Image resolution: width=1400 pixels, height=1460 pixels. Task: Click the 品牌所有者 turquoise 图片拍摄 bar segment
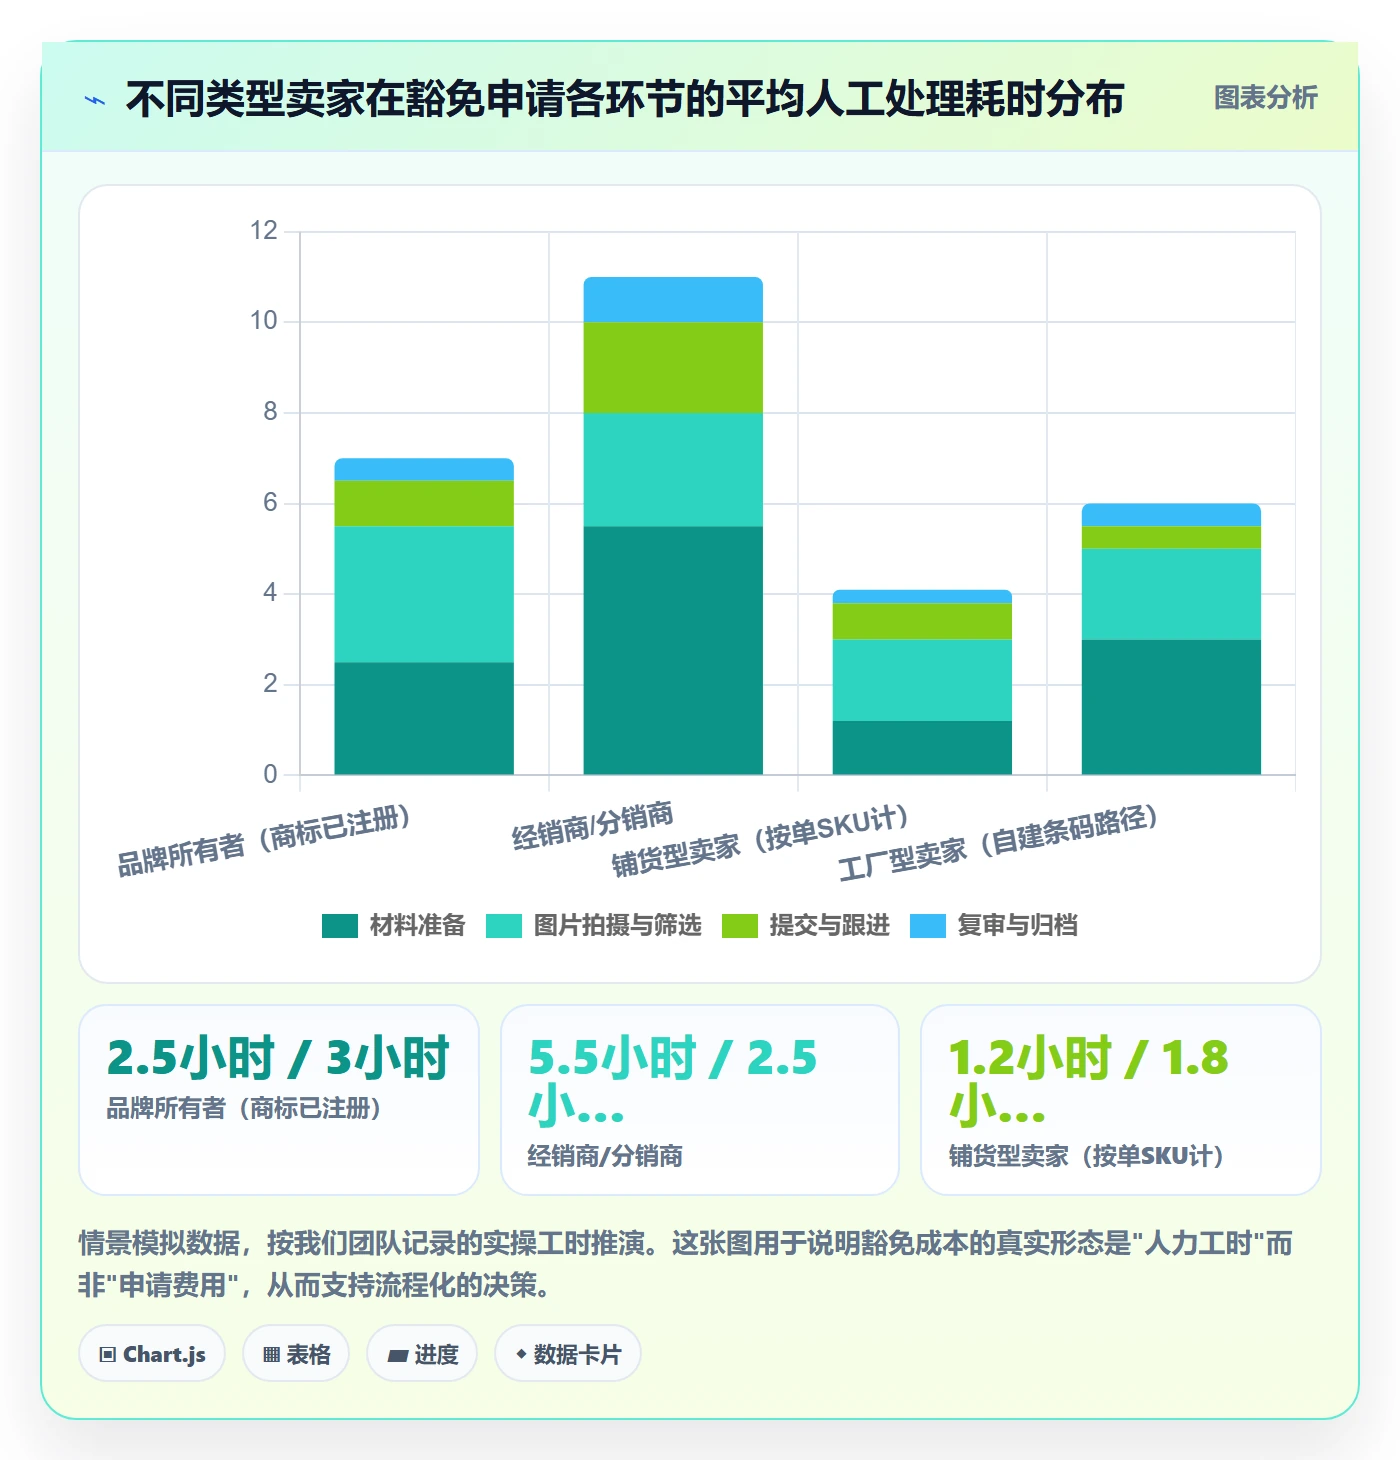pyautogui.click(x=424, y=594)
